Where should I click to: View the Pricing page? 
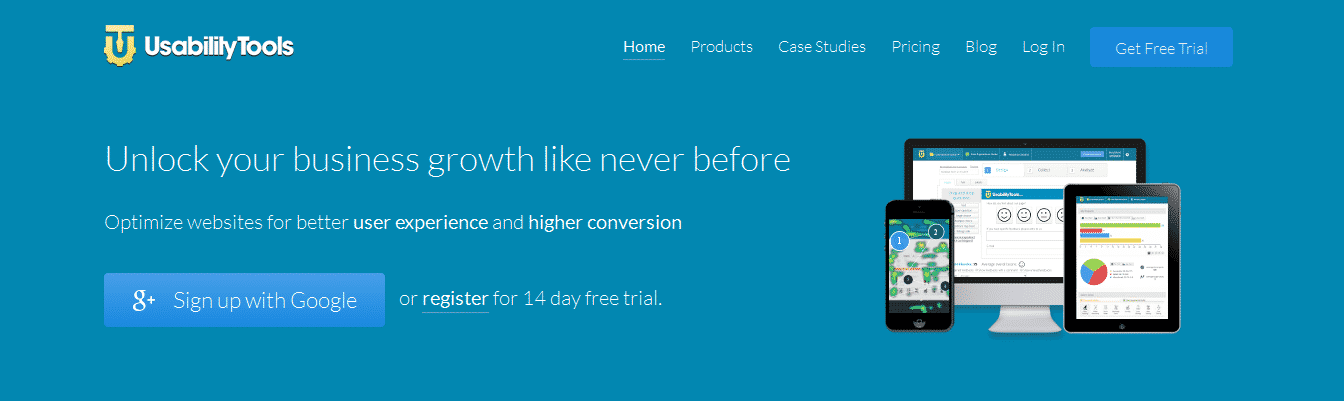pos(915,47)
